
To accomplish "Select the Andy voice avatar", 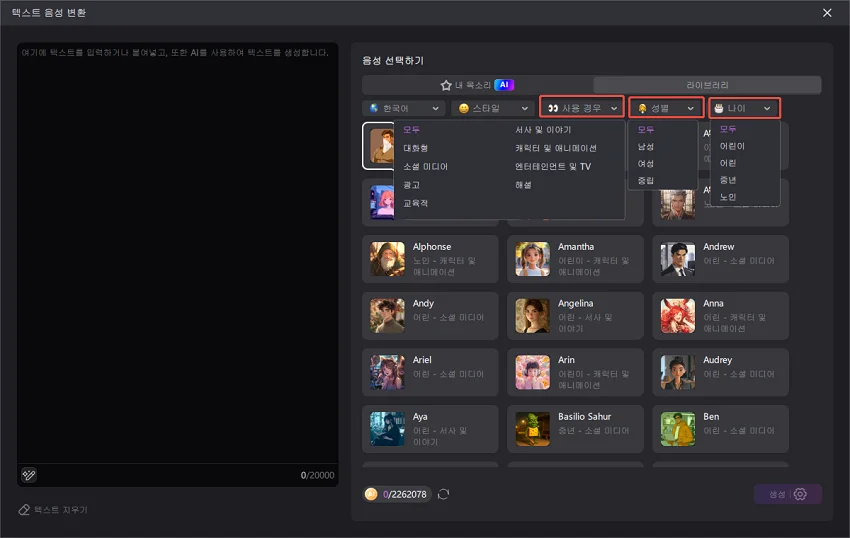I will [x=387, y=316].
